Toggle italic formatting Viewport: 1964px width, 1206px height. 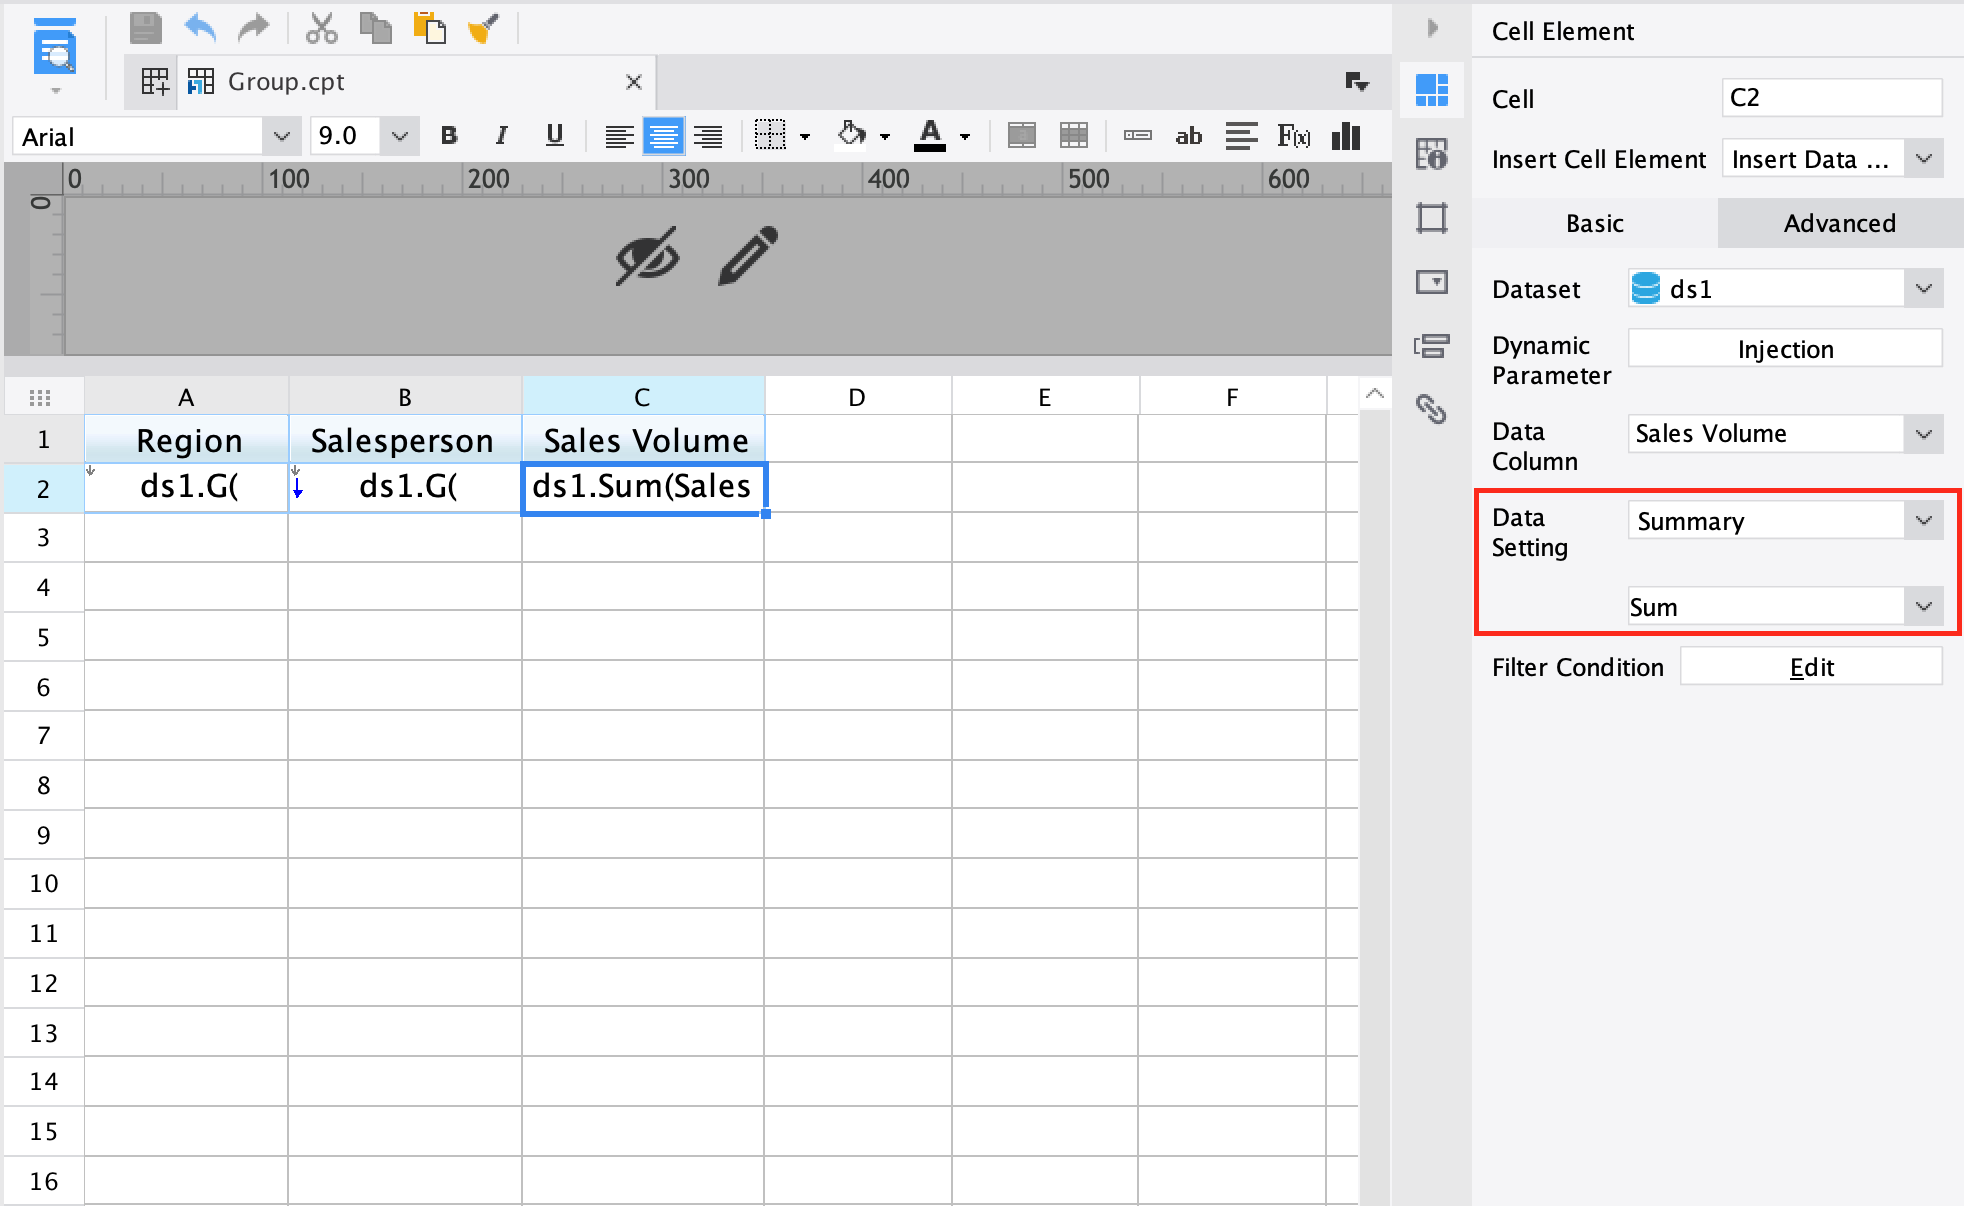[x=501, y=136]
